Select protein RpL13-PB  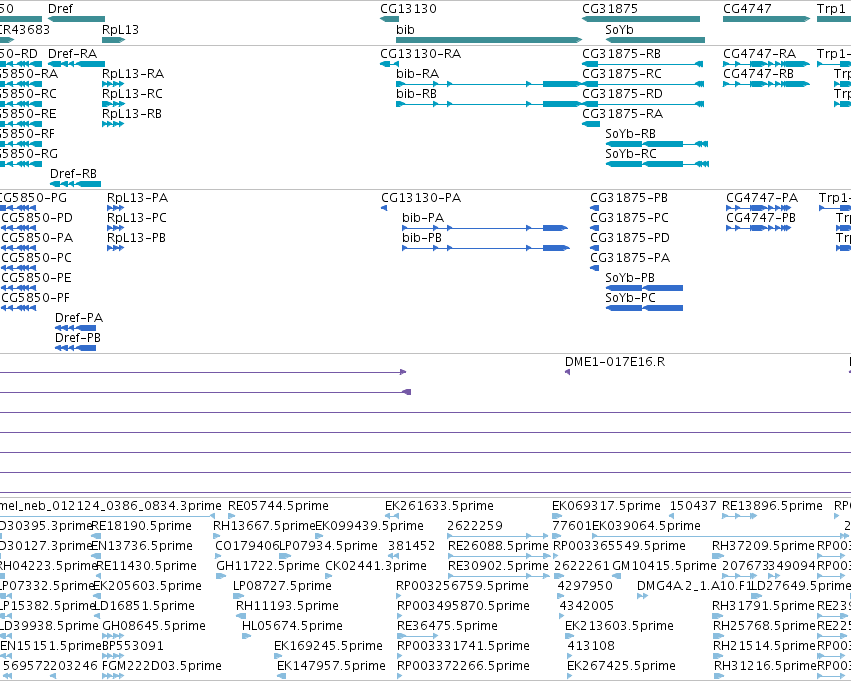[x=116, y=248]
